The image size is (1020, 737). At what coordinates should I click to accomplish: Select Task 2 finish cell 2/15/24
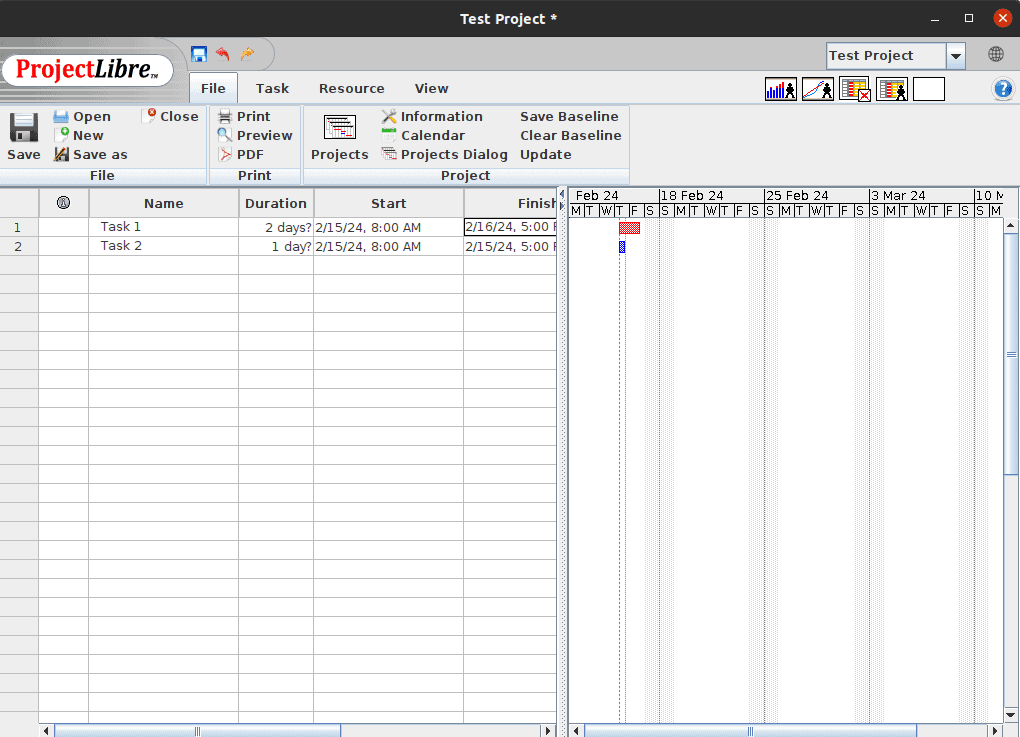tap(511, 246)
